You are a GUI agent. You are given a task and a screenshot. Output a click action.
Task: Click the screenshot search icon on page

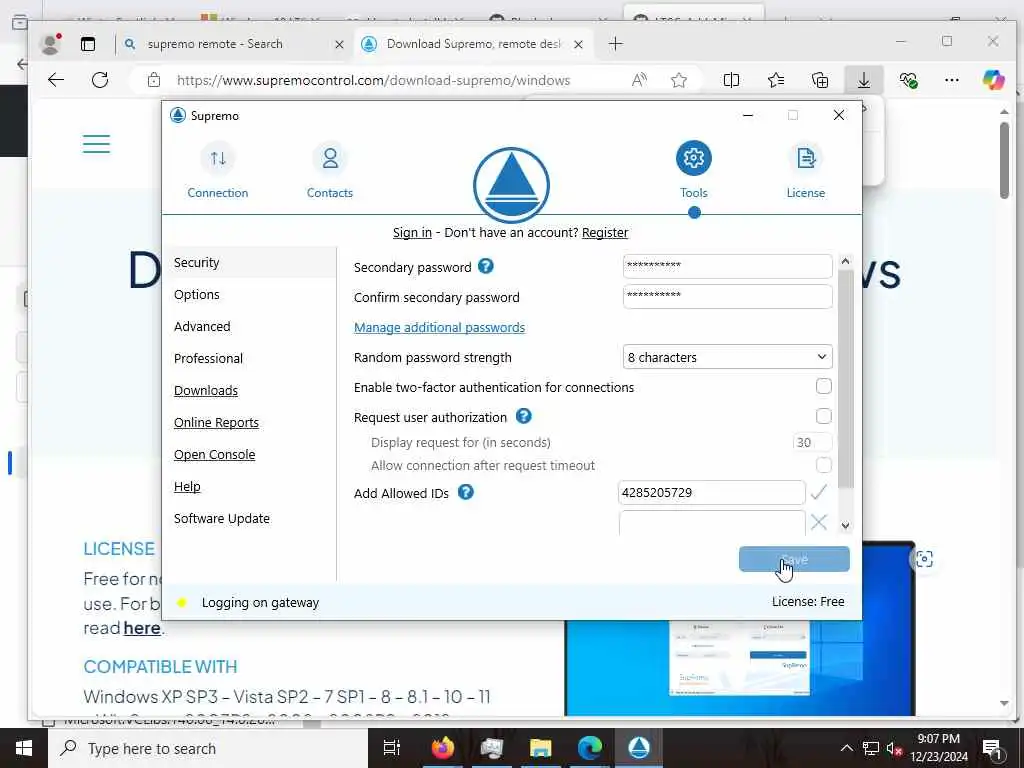click(x=924, y=559)
